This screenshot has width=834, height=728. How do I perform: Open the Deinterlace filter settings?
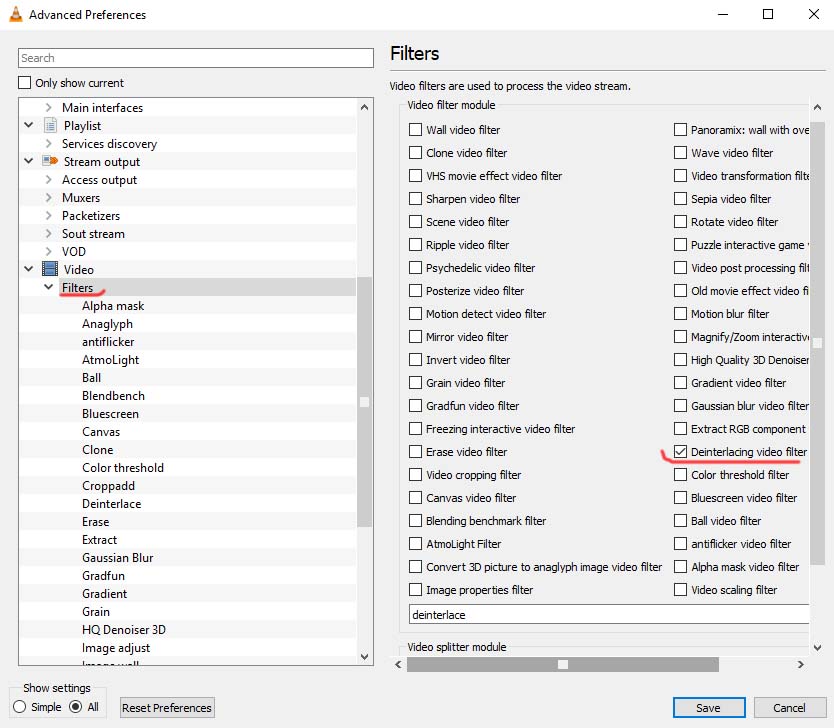(112, 504)
